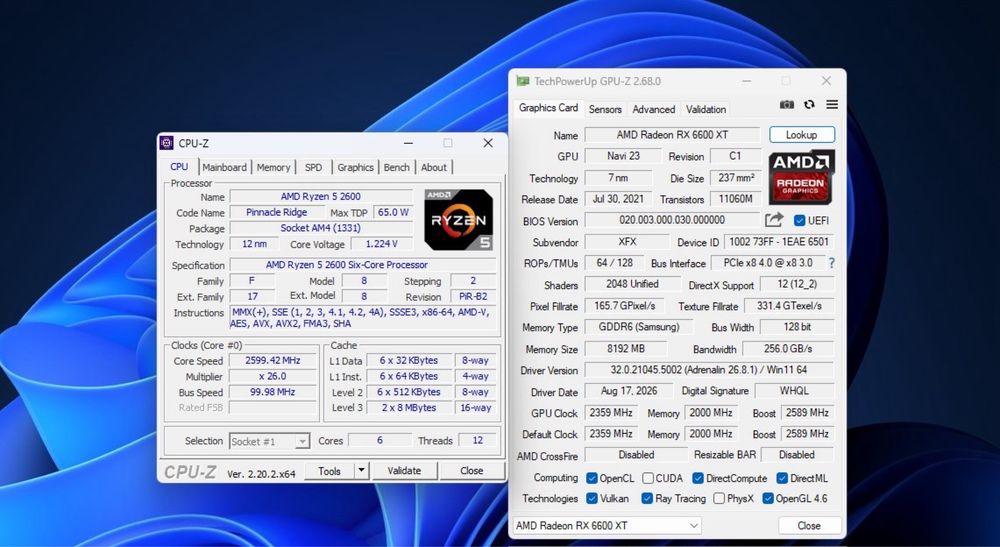The width and height of the screenshot is (1000, 547).
Task: Toggle the DirectML checkbox
Action: pyautogui.click(x=782, y=478)
